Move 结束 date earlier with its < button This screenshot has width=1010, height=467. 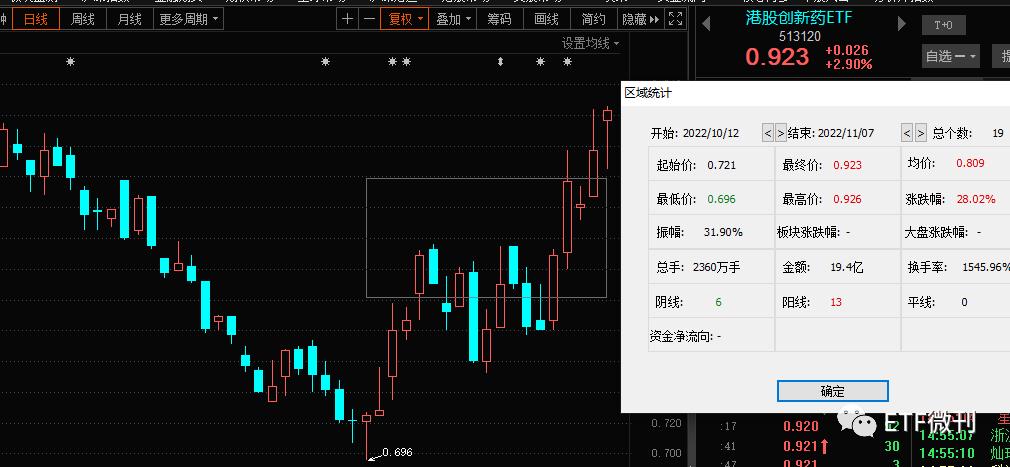coord(907,133)
